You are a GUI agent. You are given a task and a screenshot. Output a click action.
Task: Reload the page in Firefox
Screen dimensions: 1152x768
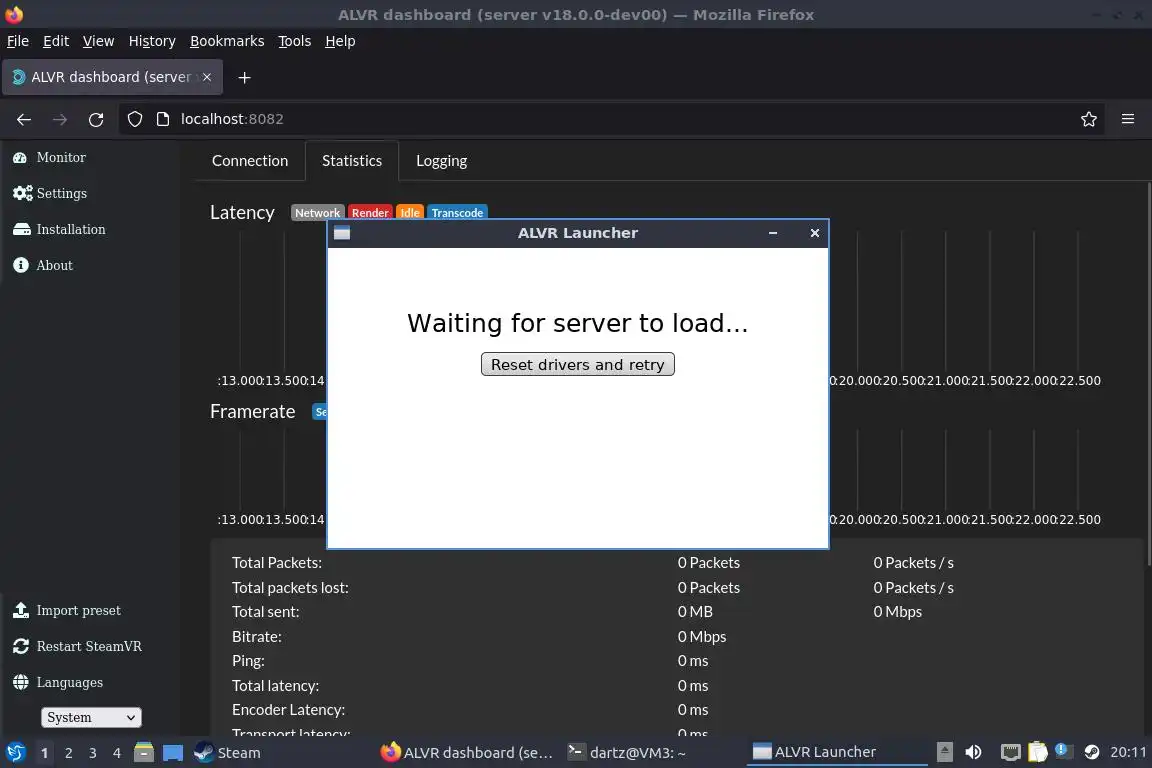coord(96,119)
